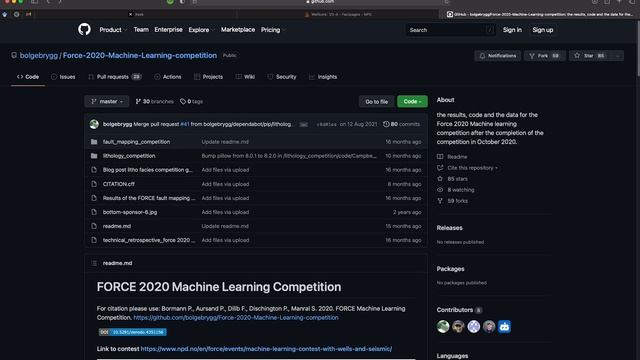Screen dimensions: 640x360
Task: Click Go to file button
Action: [x=376, y=101]
